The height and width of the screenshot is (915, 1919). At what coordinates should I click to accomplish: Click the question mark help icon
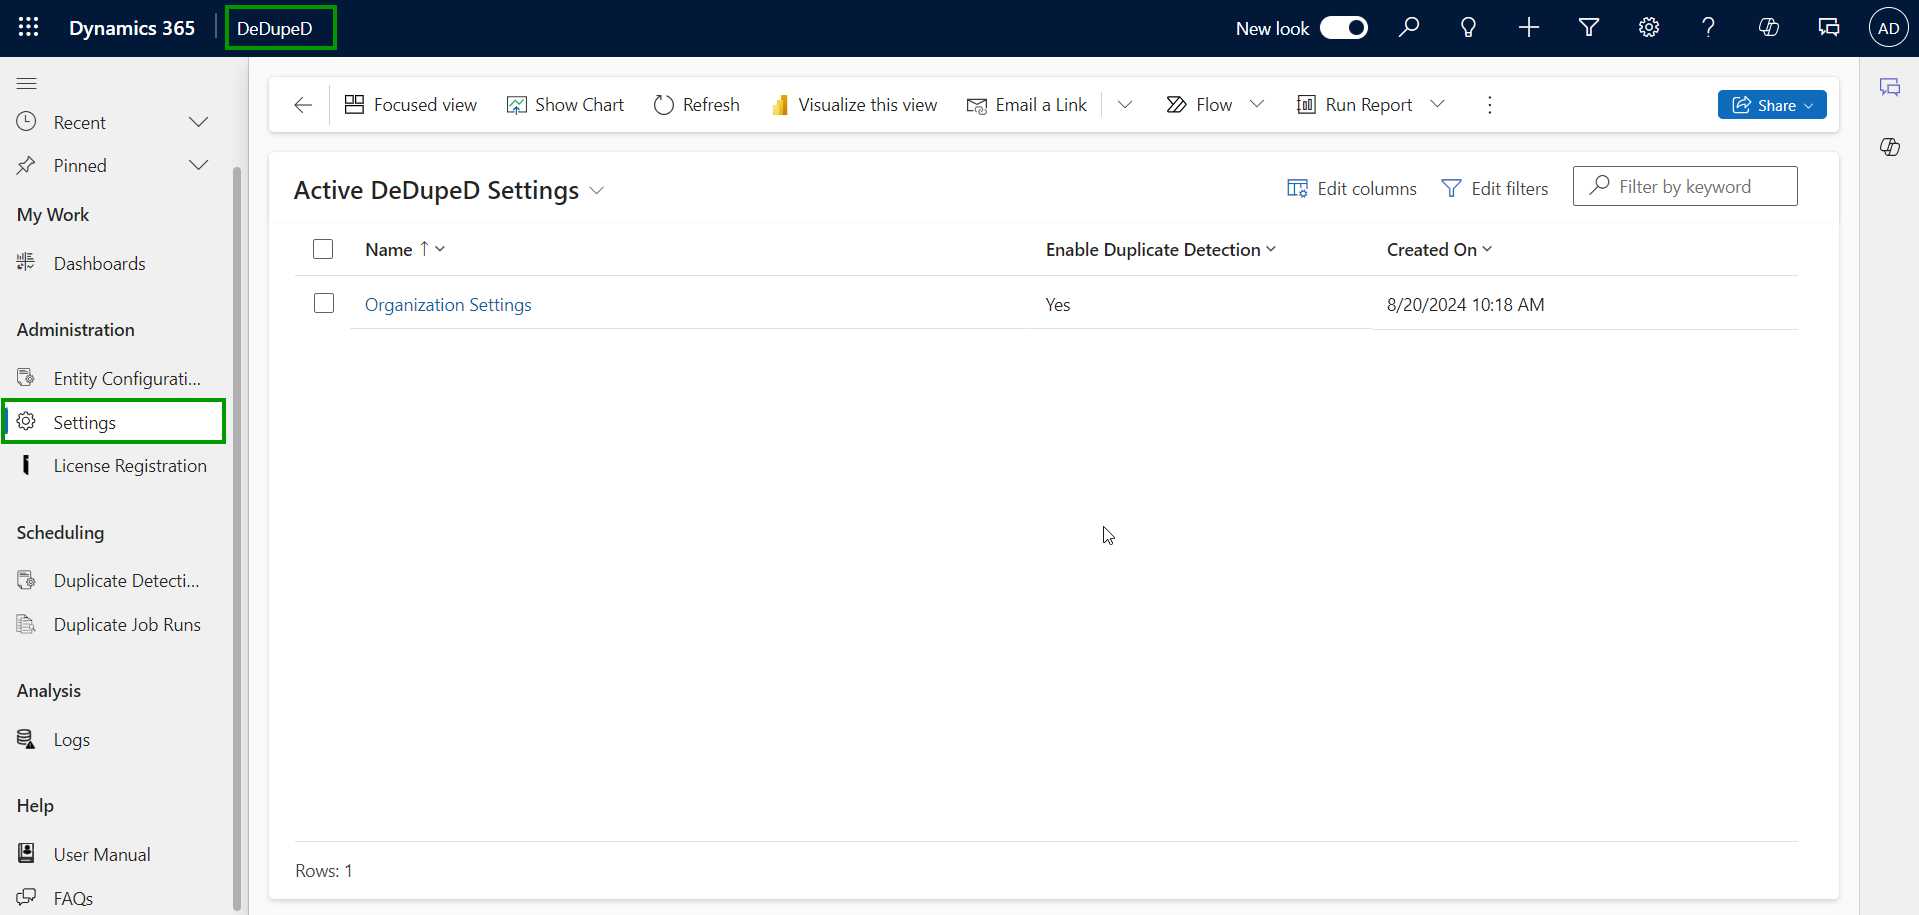click(x=1708, y=28)
